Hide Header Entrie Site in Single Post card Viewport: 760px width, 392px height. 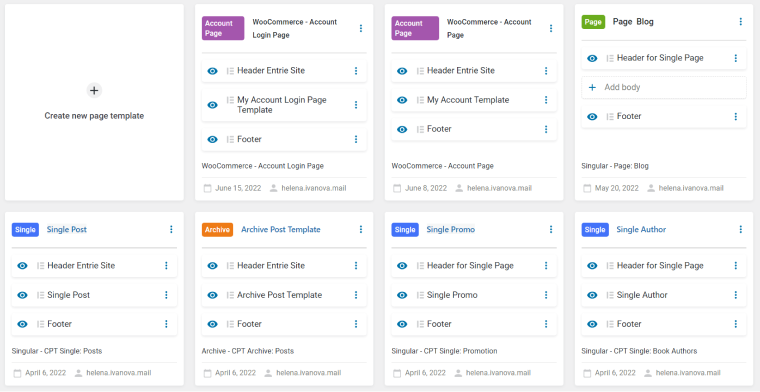22,266
